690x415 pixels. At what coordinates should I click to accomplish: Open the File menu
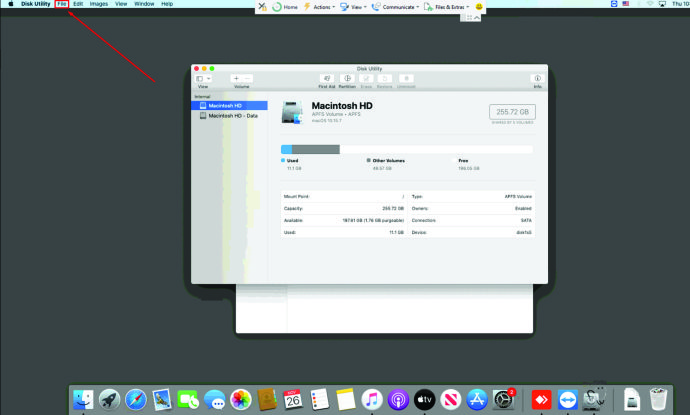point(62,4)
